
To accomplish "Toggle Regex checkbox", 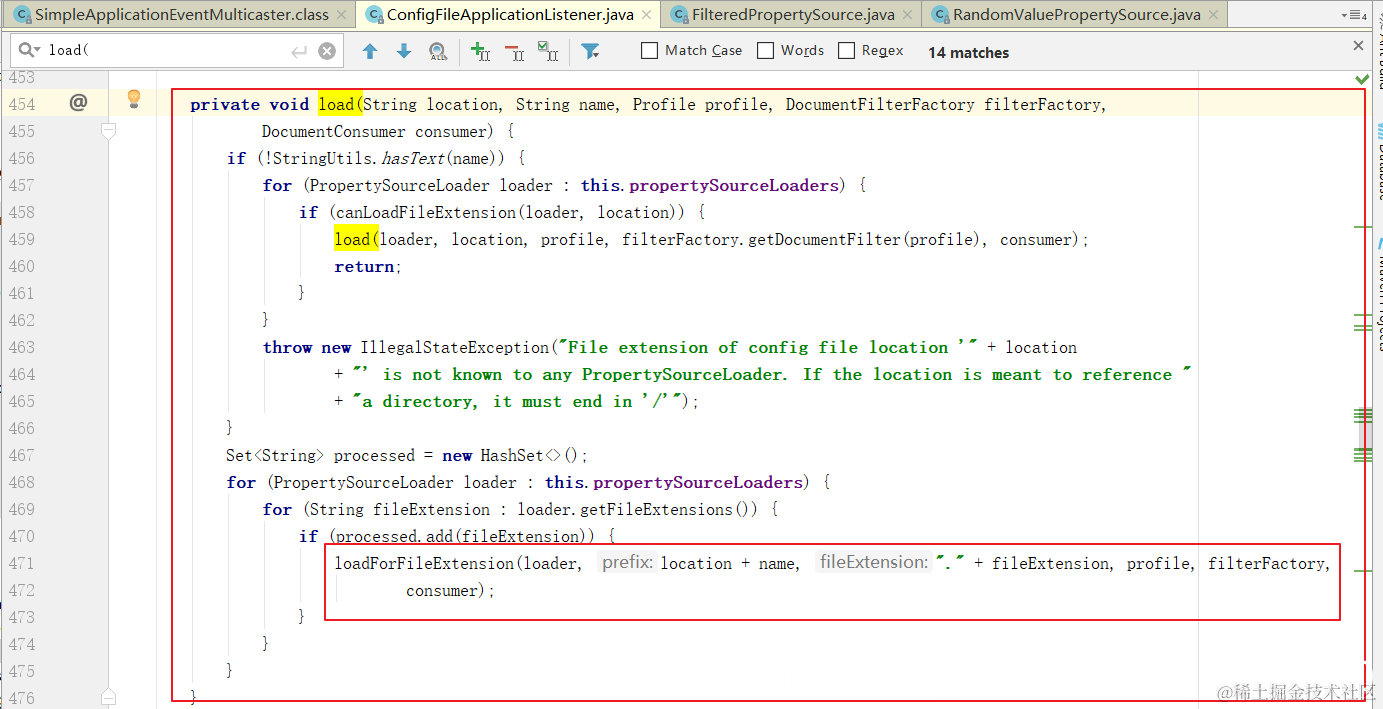I will pos(847,51).
